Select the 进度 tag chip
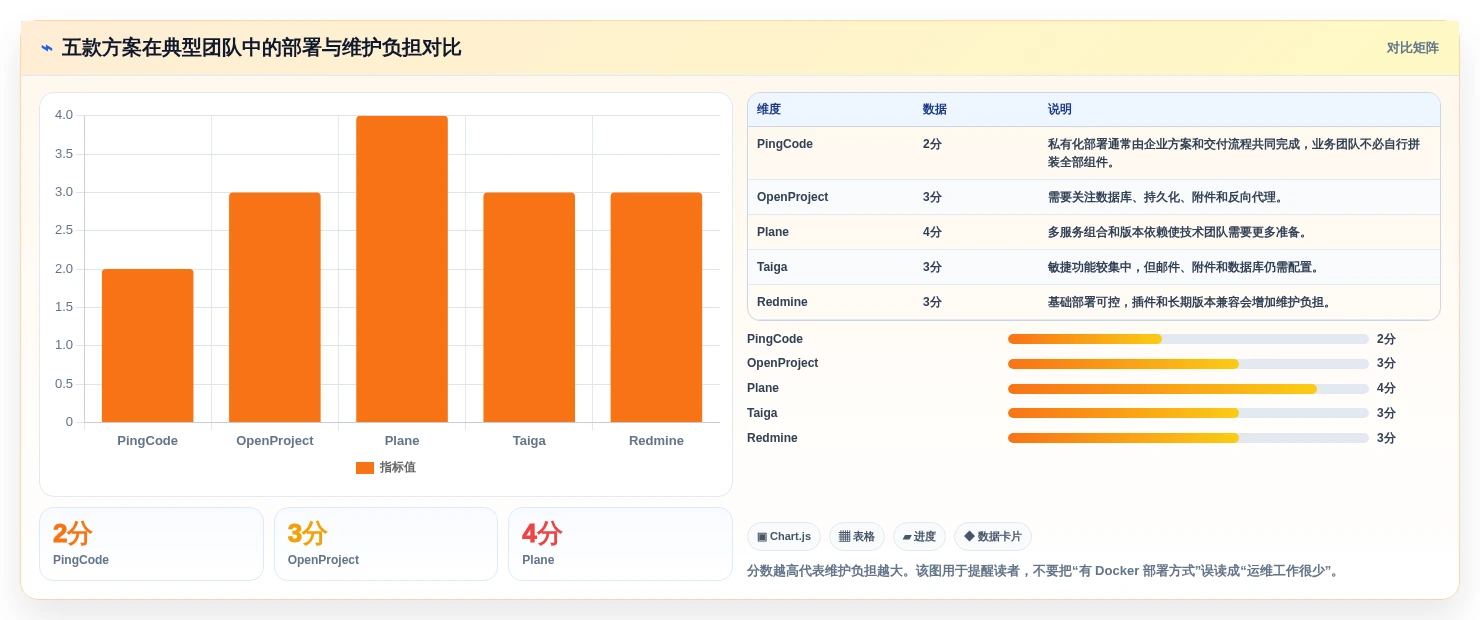The height and width of the screenshot is (620, 1480). (x=919, y=537)
